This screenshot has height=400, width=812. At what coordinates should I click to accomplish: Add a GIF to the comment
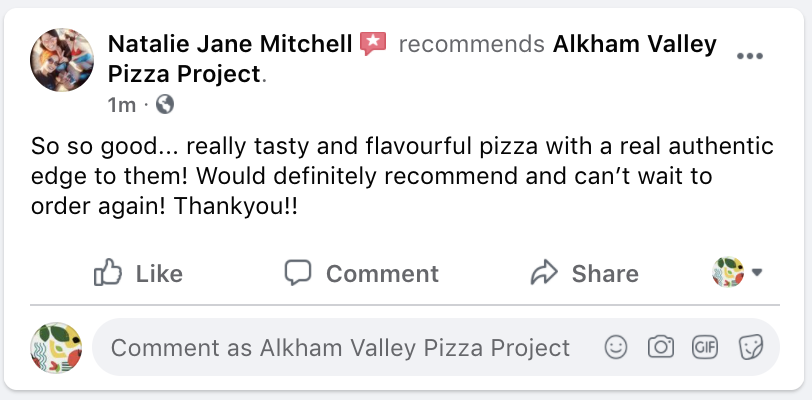tap(705, 347)
